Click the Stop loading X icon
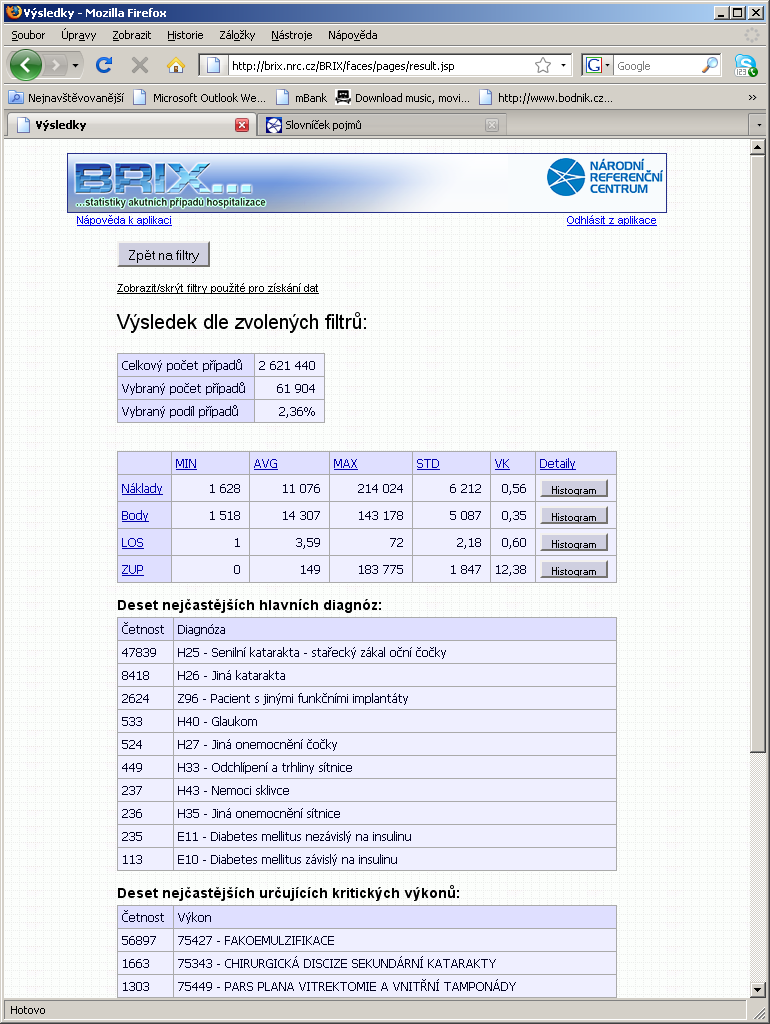 coord(139,65)
